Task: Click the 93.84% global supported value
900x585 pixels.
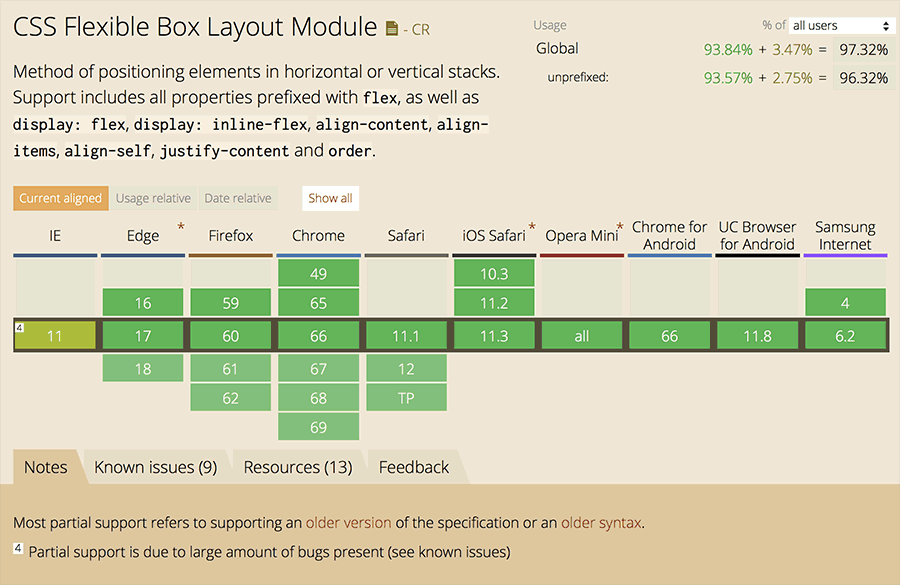Action: click(728, 50)
